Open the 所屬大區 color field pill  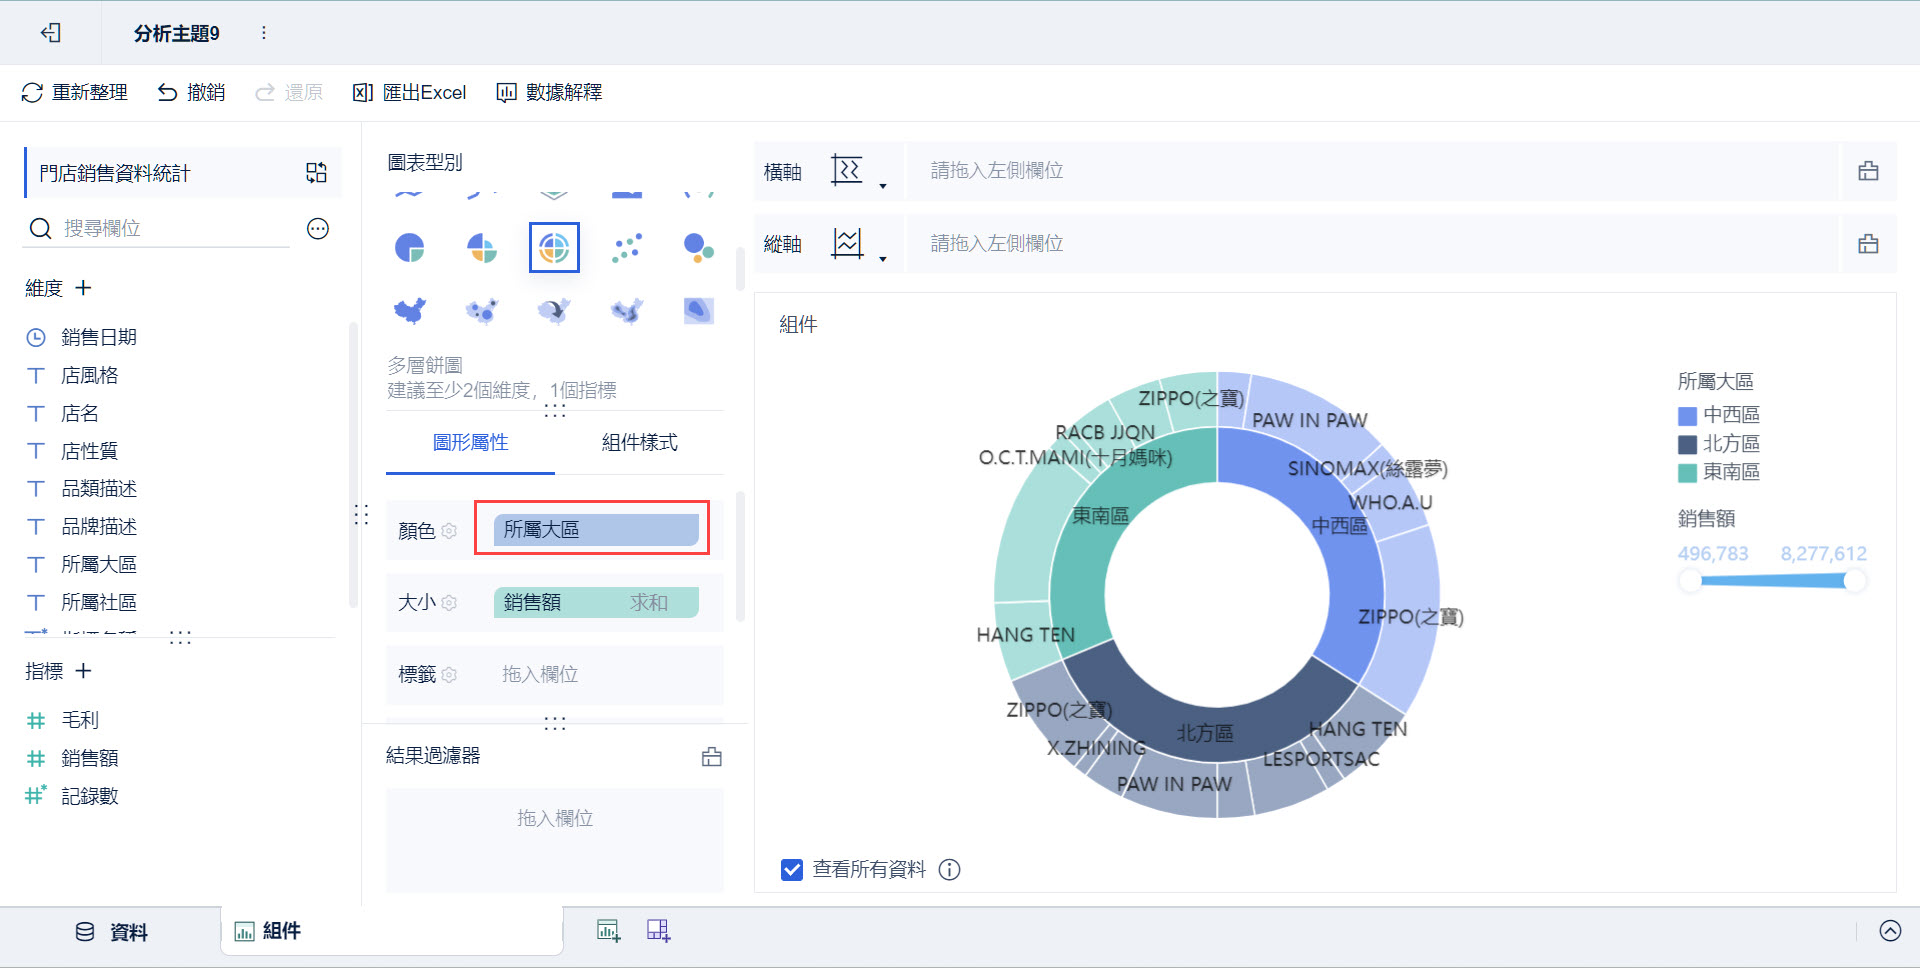click(x=596, y=530)
